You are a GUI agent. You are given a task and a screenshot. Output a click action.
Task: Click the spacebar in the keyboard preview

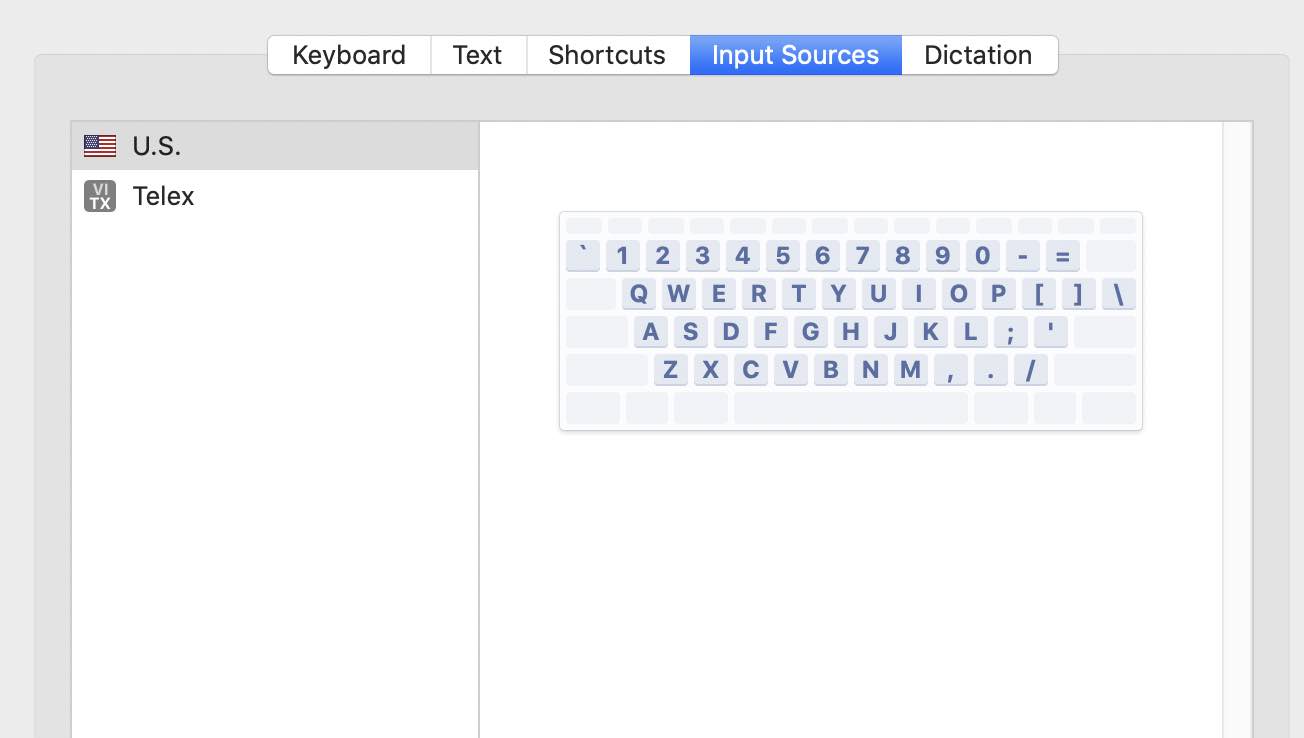pos(850,408)
